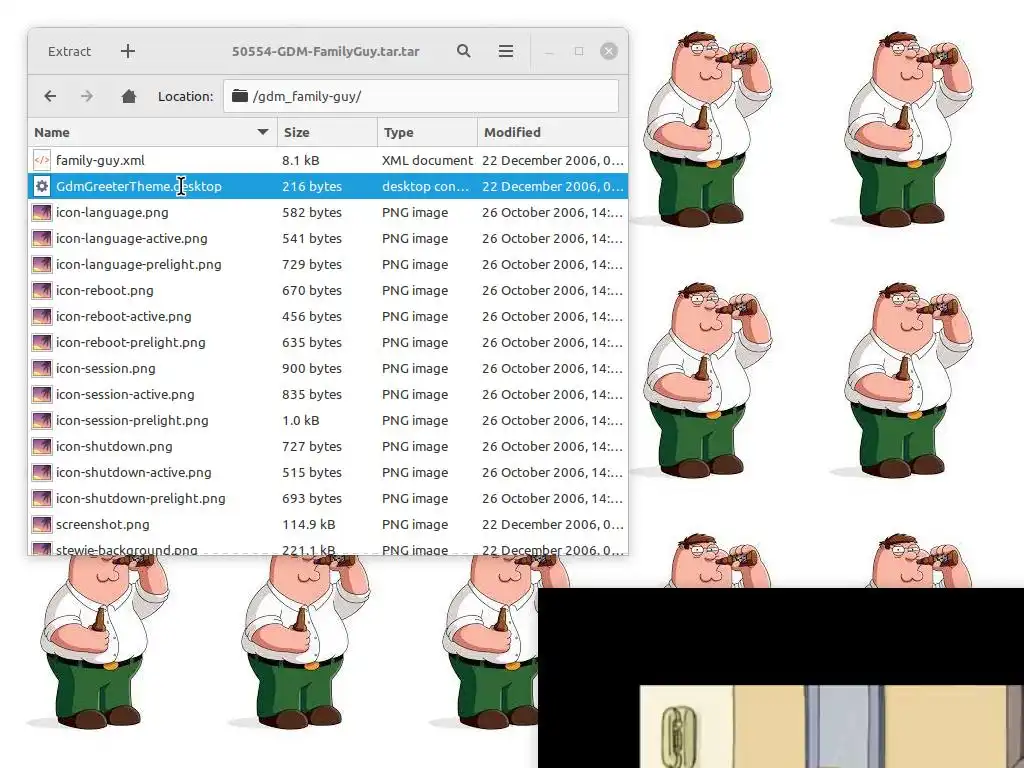Click image icon of icon-language-active.png
The image size is (1024, 768).
pyautogui.click(x=42, y=238)
